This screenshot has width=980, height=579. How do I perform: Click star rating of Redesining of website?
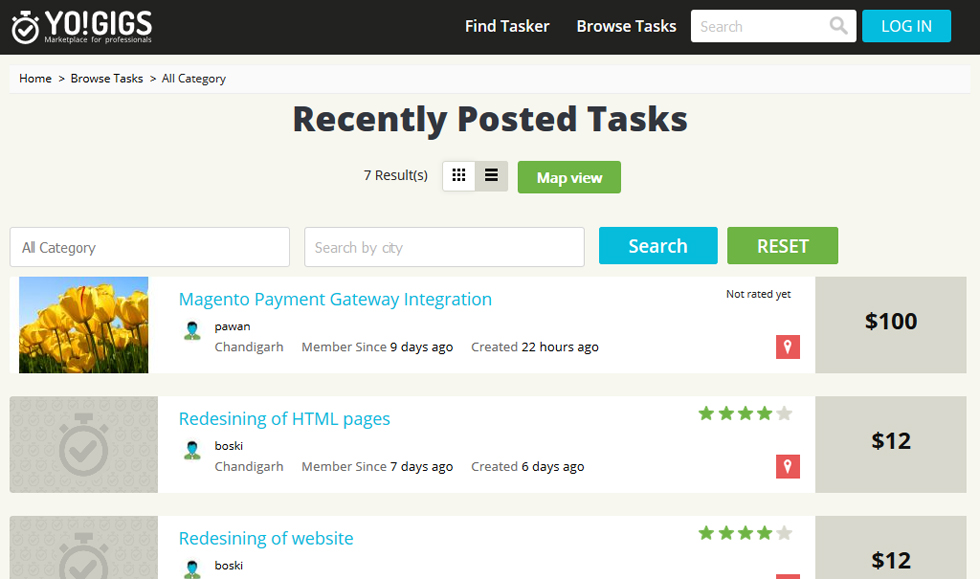tap(744, 534)
